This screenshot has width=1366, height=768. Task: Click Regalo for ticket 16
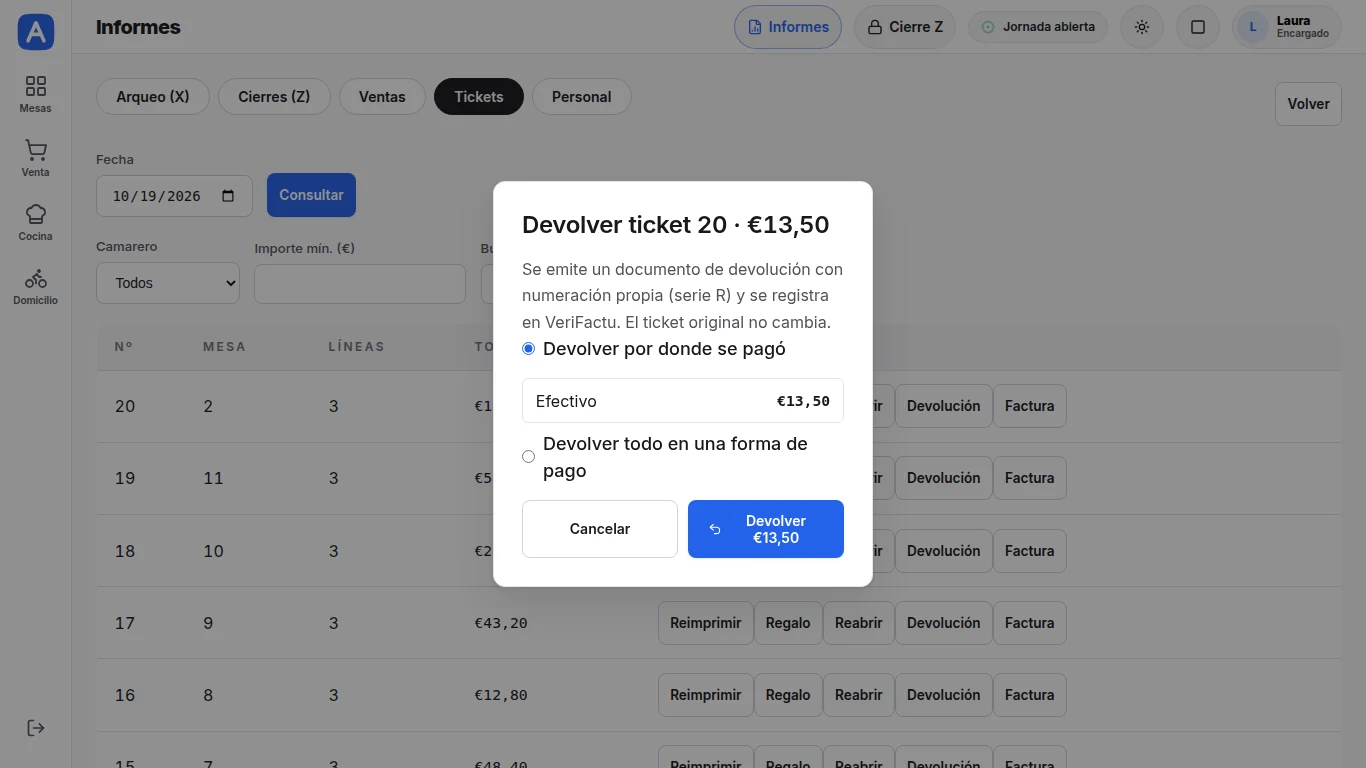[x=788, y=695]
